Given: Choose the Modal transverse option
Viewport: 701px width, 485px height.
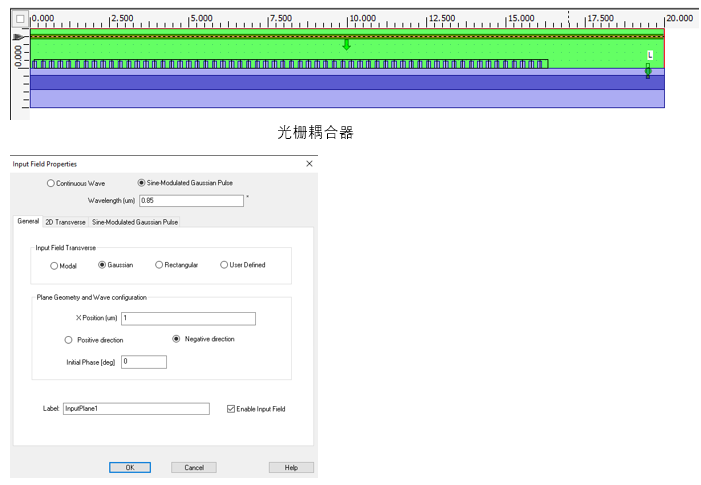Looking at the screenshot, I should click(x=54, y=266).
